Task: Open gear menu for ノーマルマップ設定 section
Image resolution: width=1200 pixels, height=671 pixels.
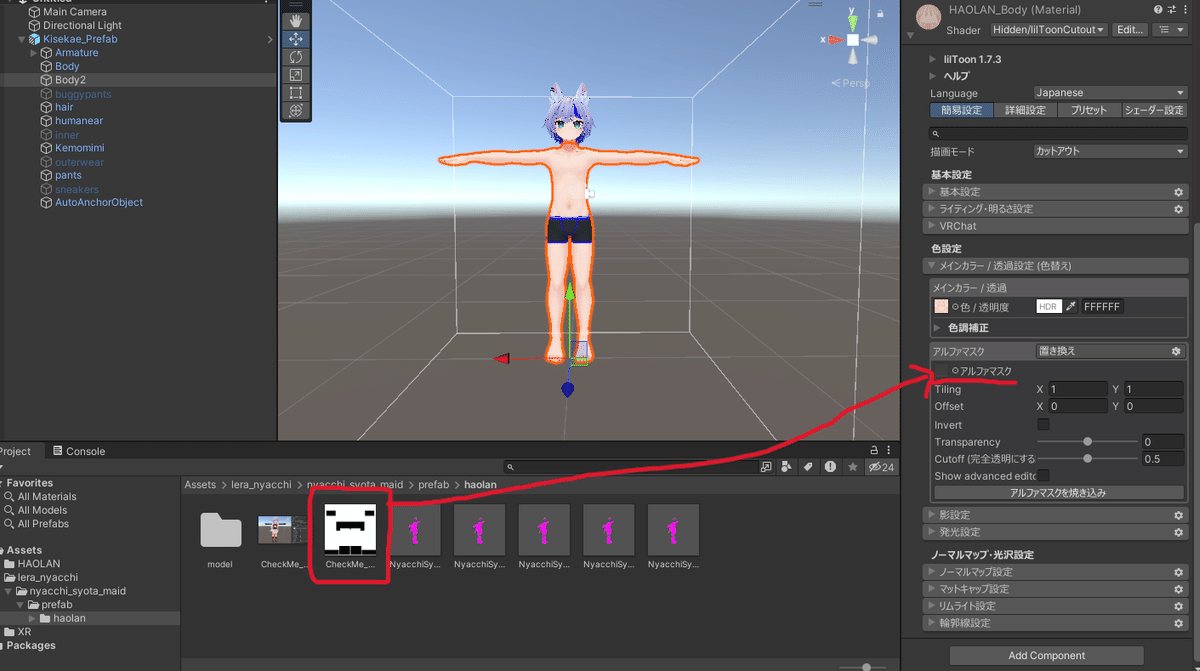Action: click(x=1178, y=573)
